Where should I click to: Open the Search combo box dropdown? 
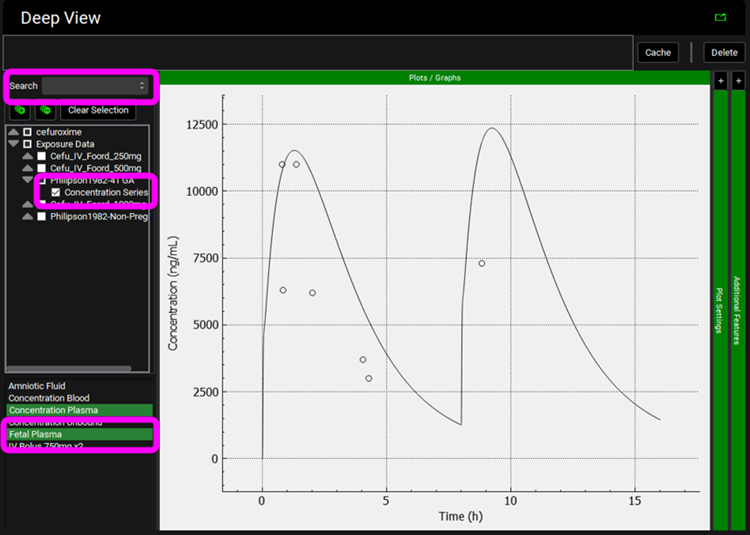(x=142, y=86)
